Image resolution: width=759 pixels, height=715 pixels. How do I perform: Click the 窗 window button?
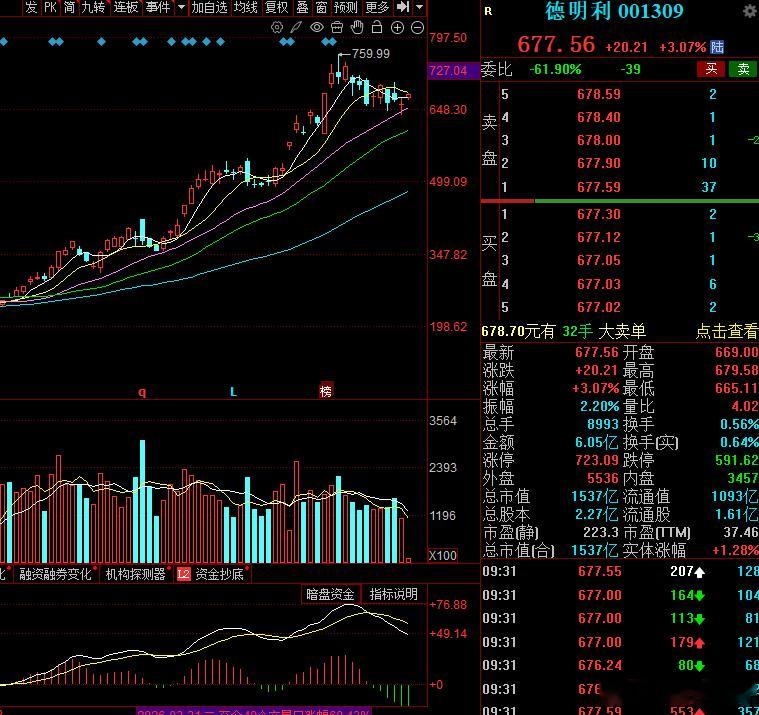click(x=321, y=7)
